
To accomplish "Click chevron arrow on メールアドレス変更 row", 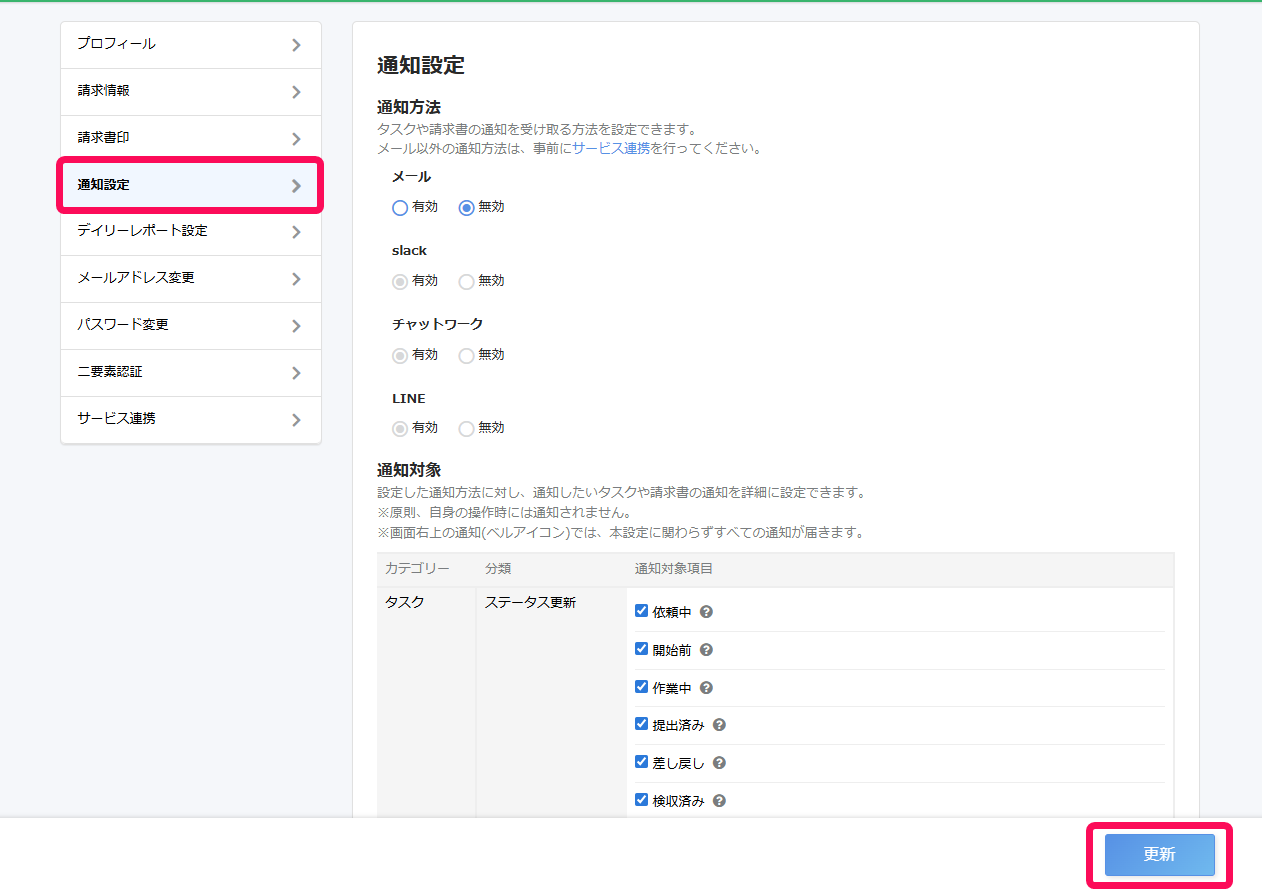I will click(296, 279).
